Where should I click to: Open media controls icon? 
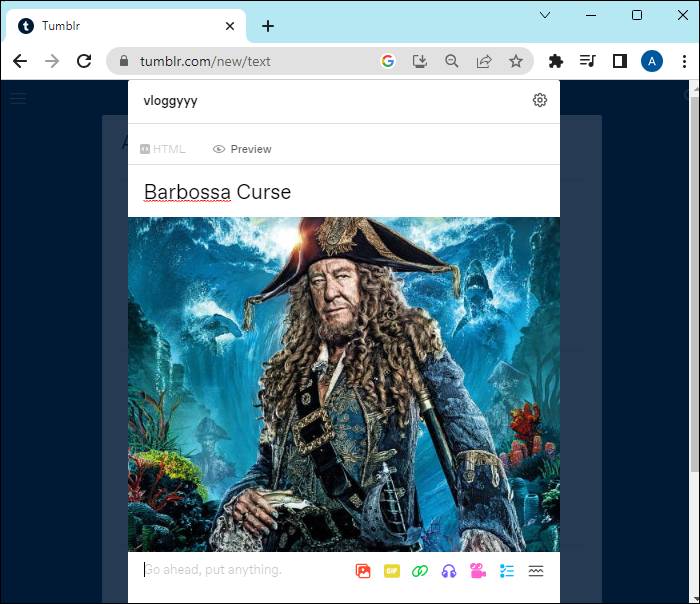588,61
